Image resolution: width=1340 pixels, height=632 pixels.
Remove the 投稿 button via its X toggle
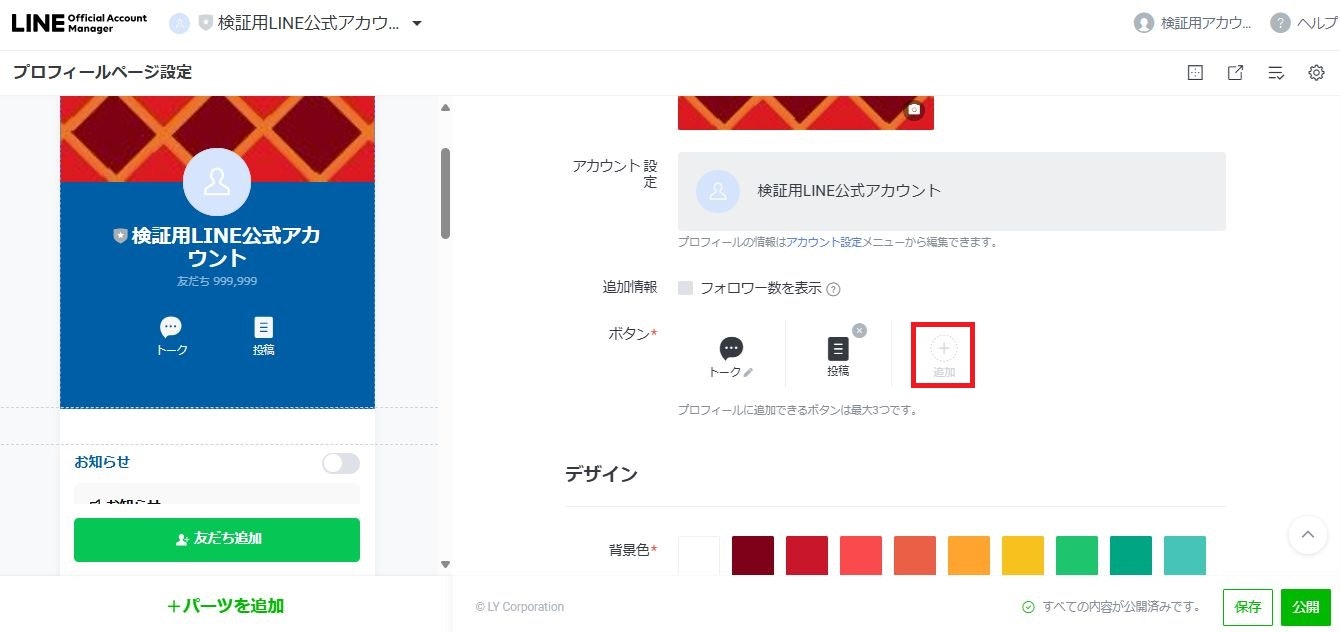[x=858, y=330]
